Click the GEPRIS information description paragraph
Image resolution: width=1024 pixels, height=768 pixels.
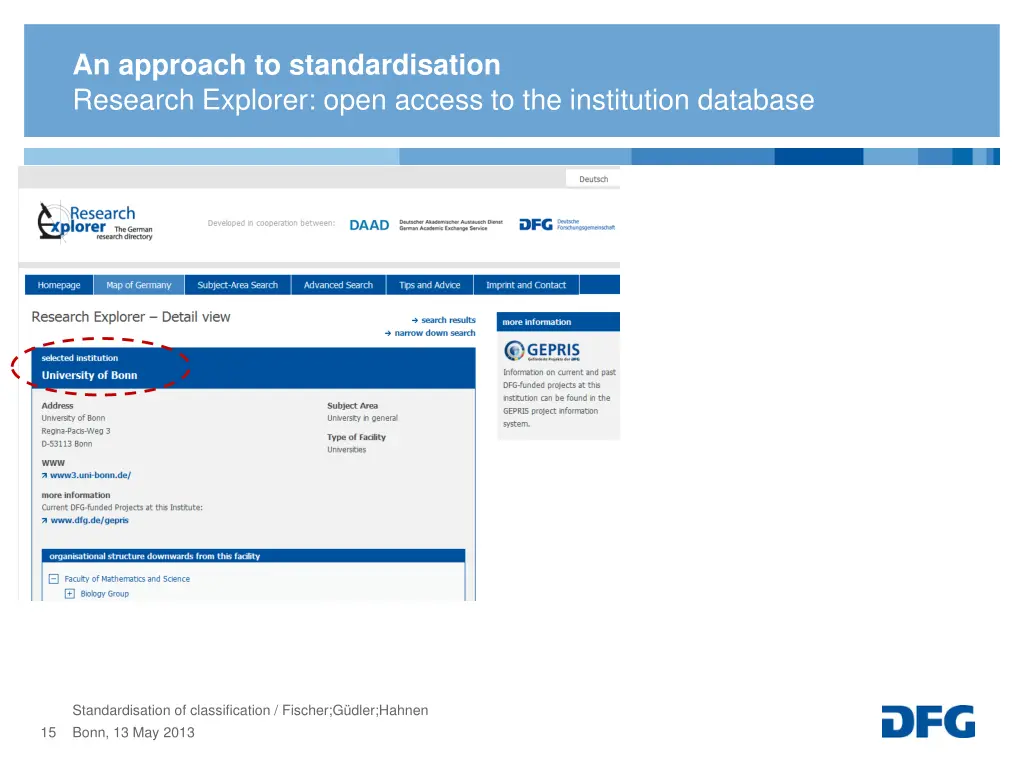pos(559,398)
